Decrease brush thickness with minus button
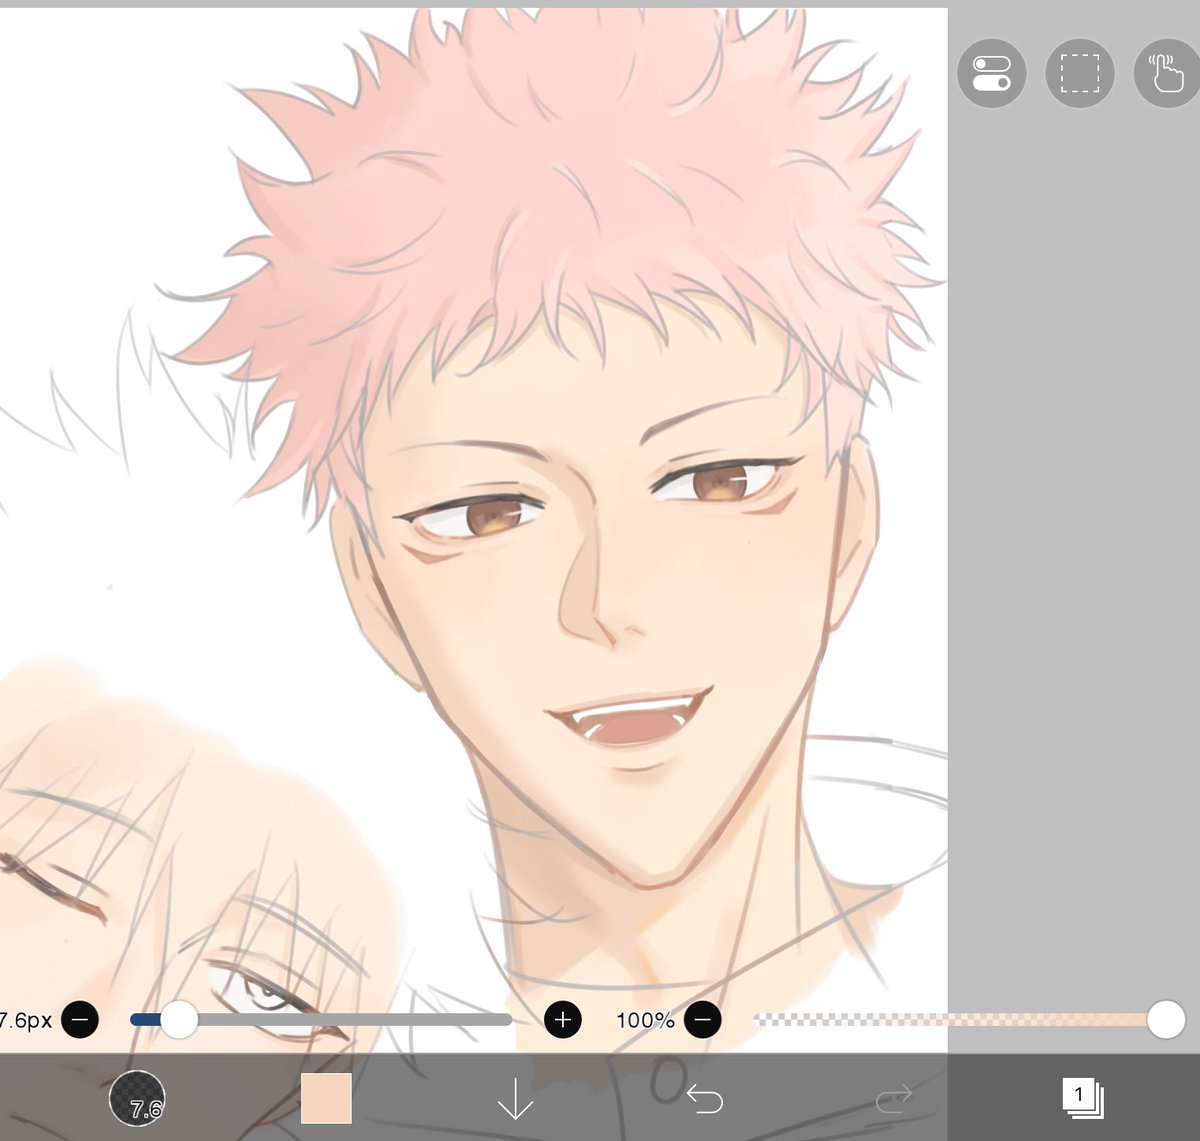The height and width of the screenshot is (1141, 1200). click(x=80, y=1020)
